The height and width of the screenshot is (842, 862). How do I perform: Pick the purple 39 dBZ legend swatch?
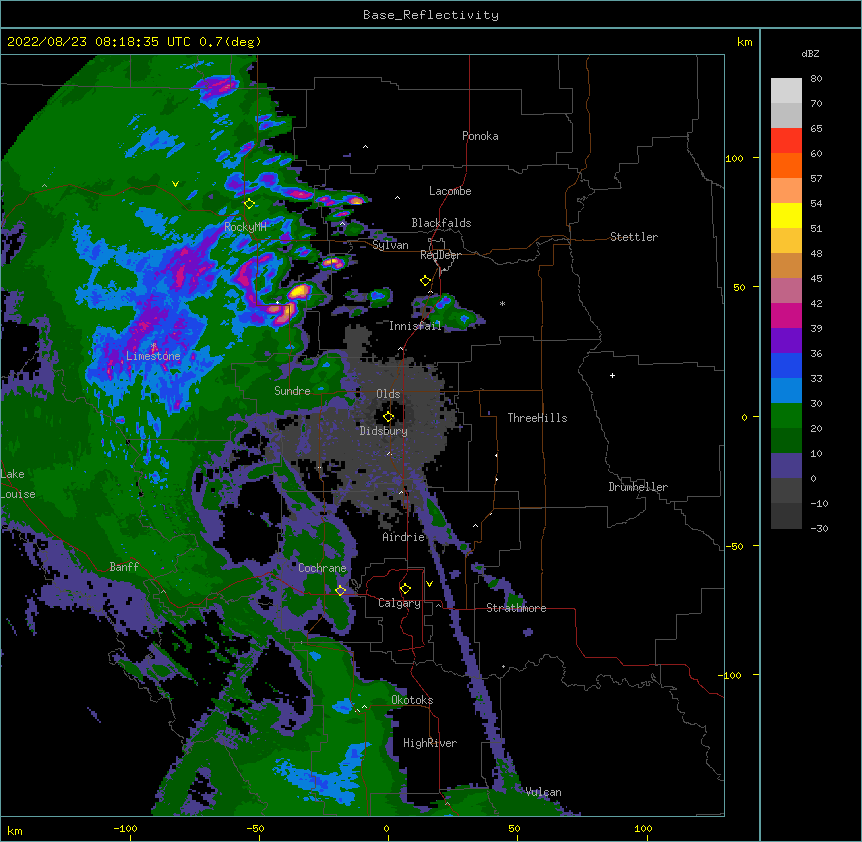pyautogui.click(x=786, y=341)
